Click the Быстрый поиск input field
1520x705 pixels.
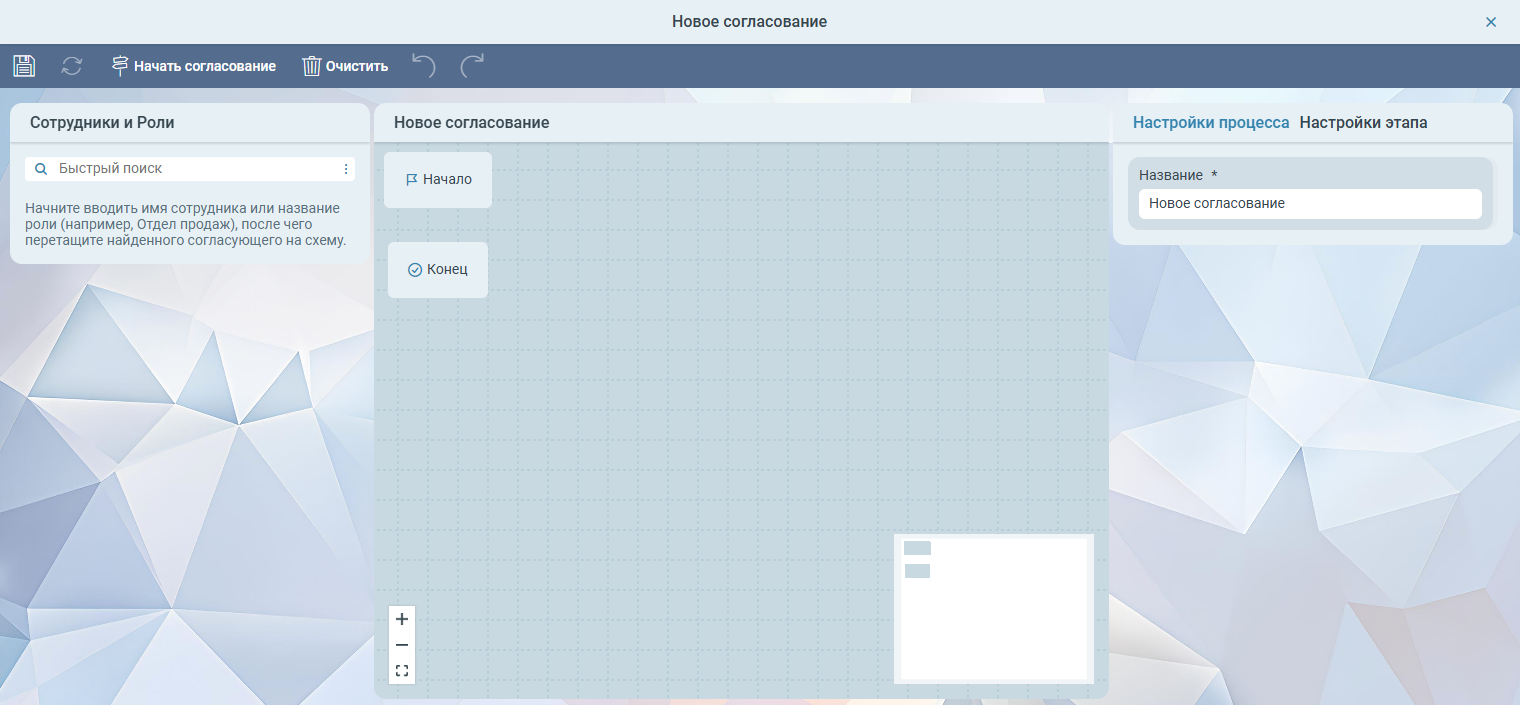coord(195,169)
